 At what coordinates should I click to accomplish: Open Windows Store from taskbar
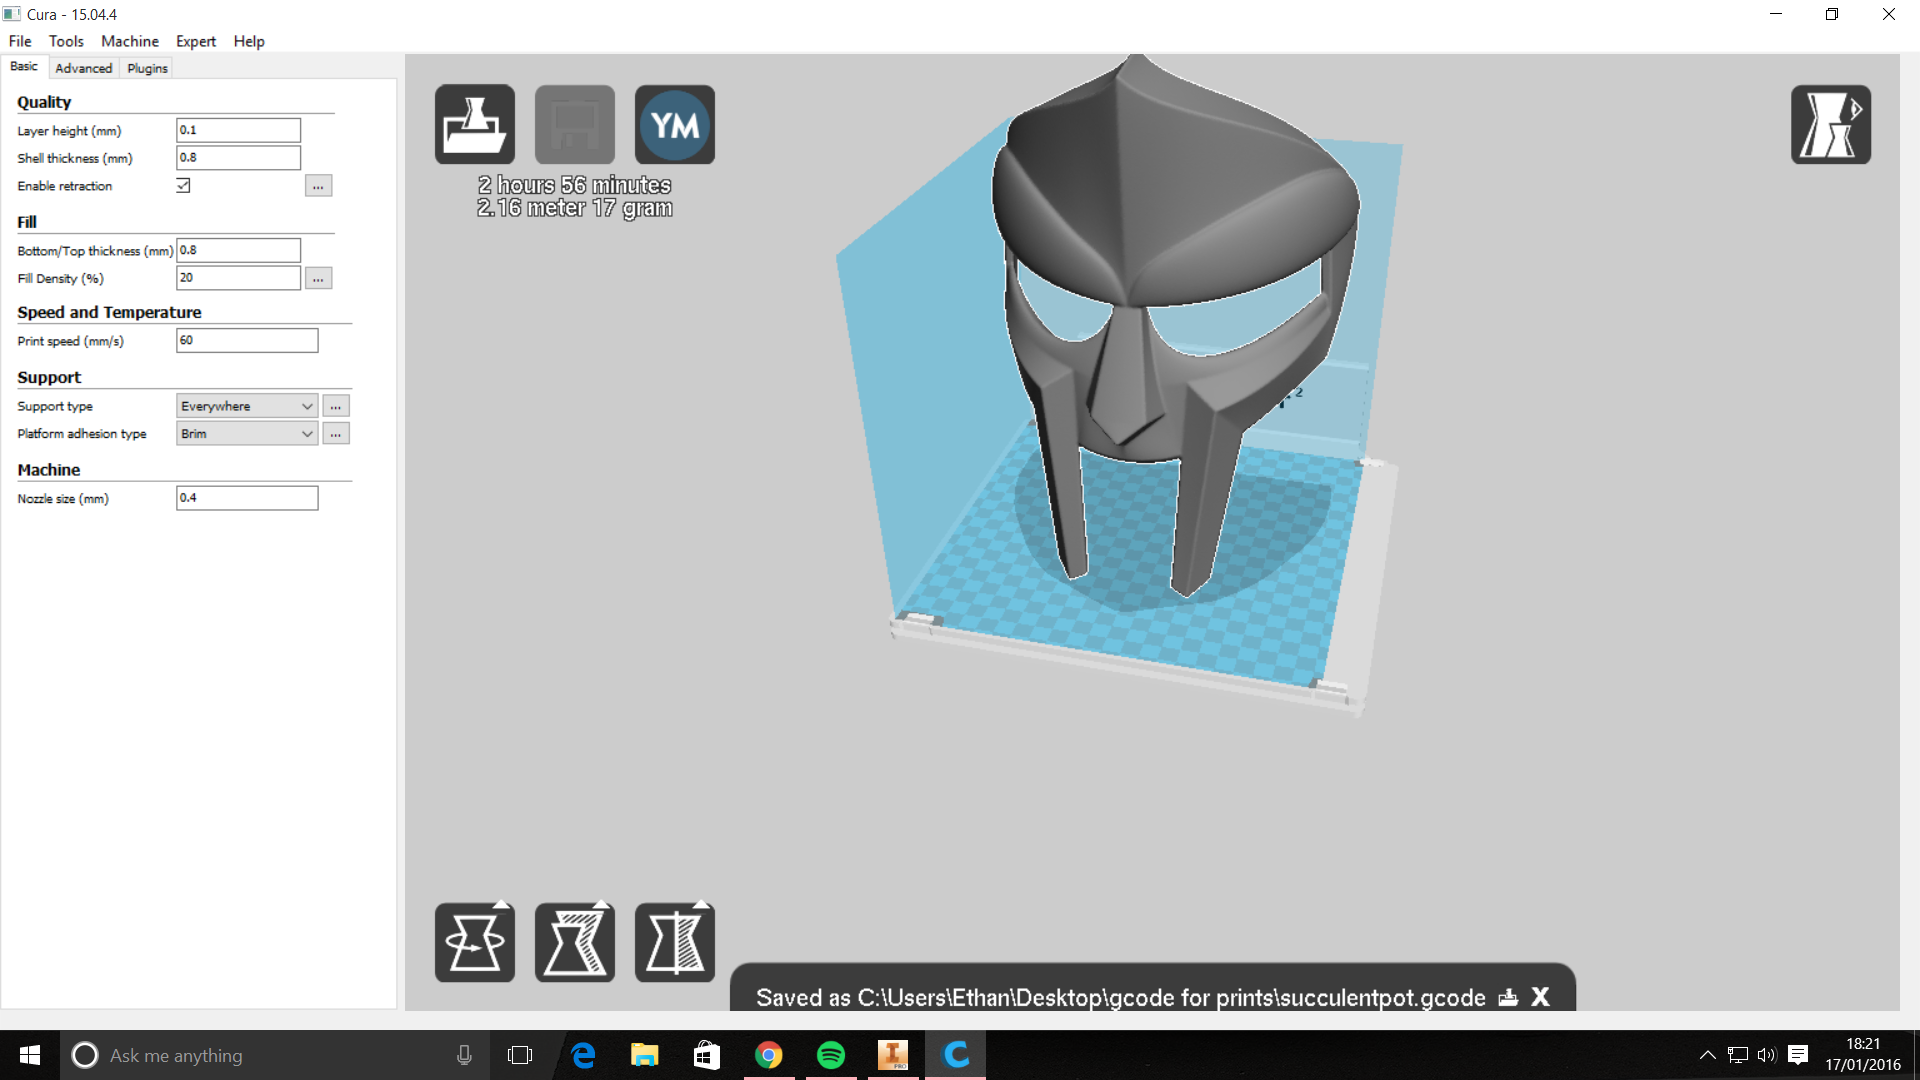[x=707, y=1055]
